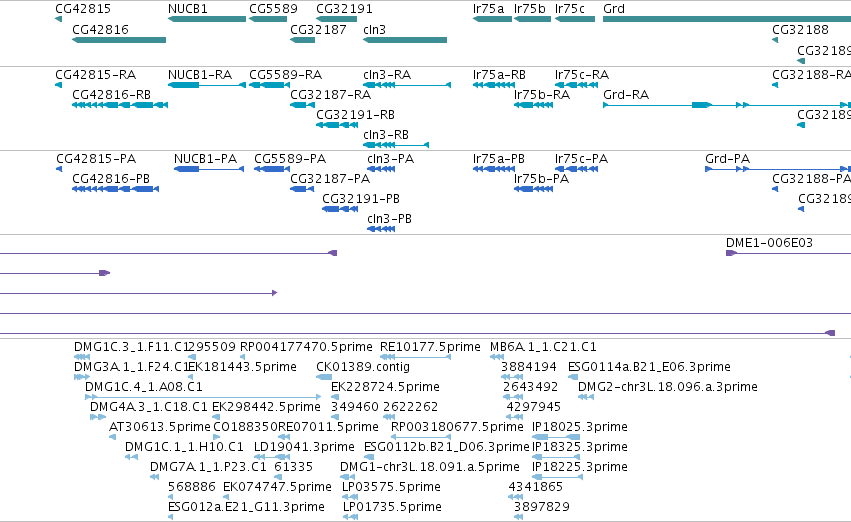
Task: Select protein Ir75c-PA
Action: pos(581,159)
